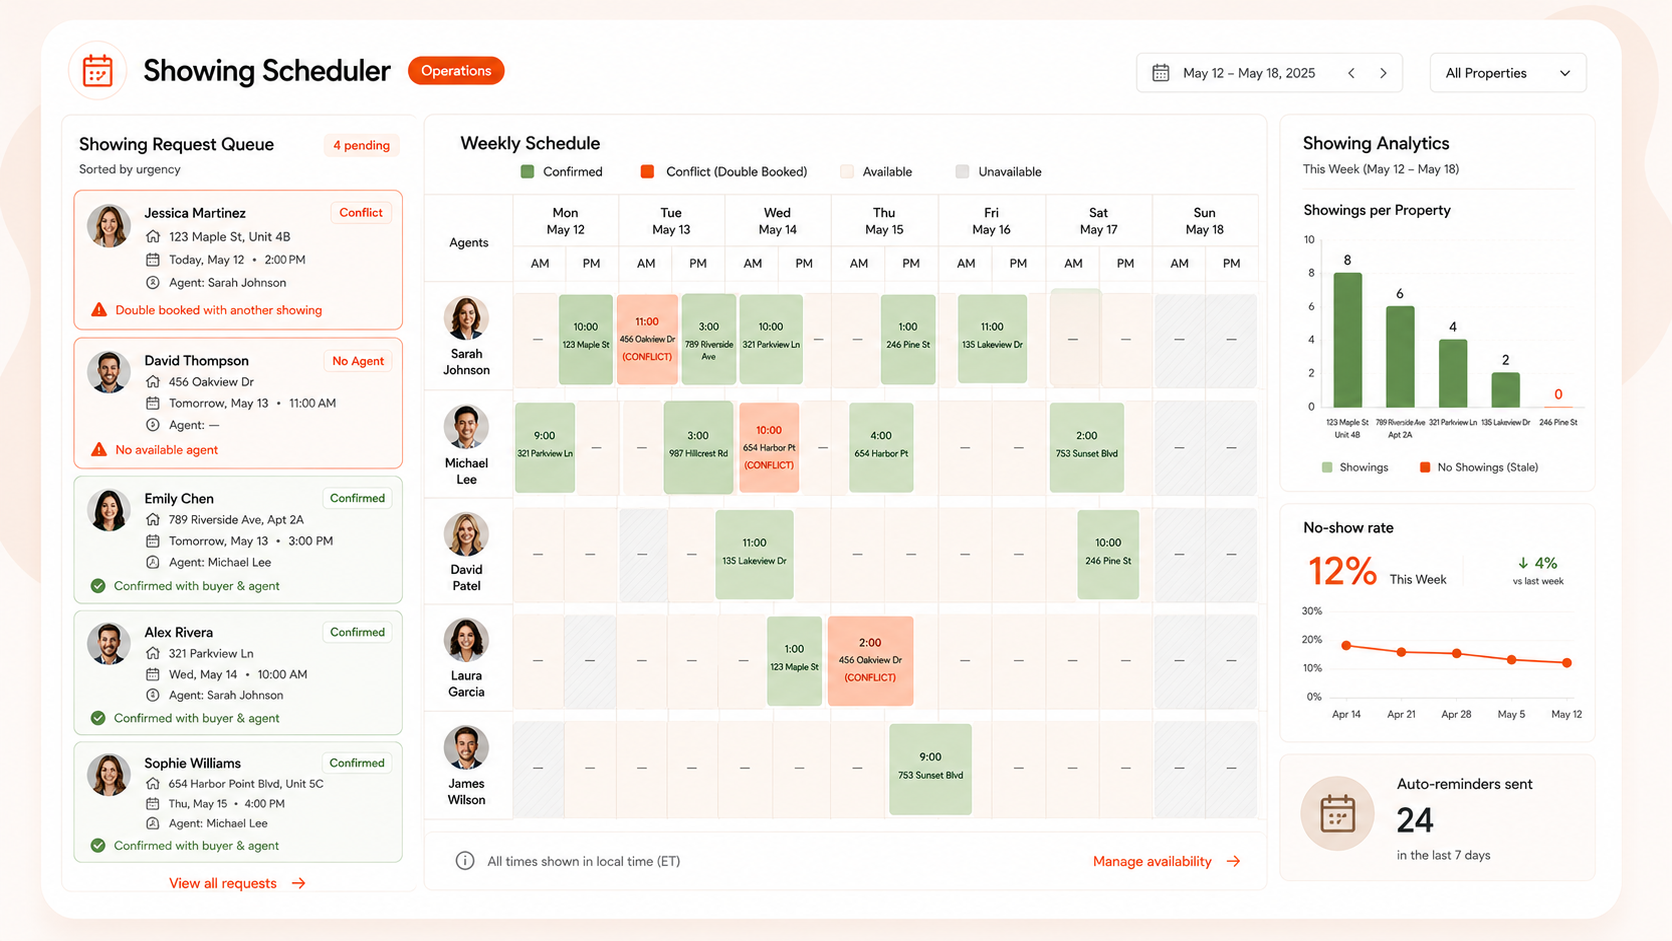
Task: Open the All Properties dropdown
Action: (x=1507, y=73)
